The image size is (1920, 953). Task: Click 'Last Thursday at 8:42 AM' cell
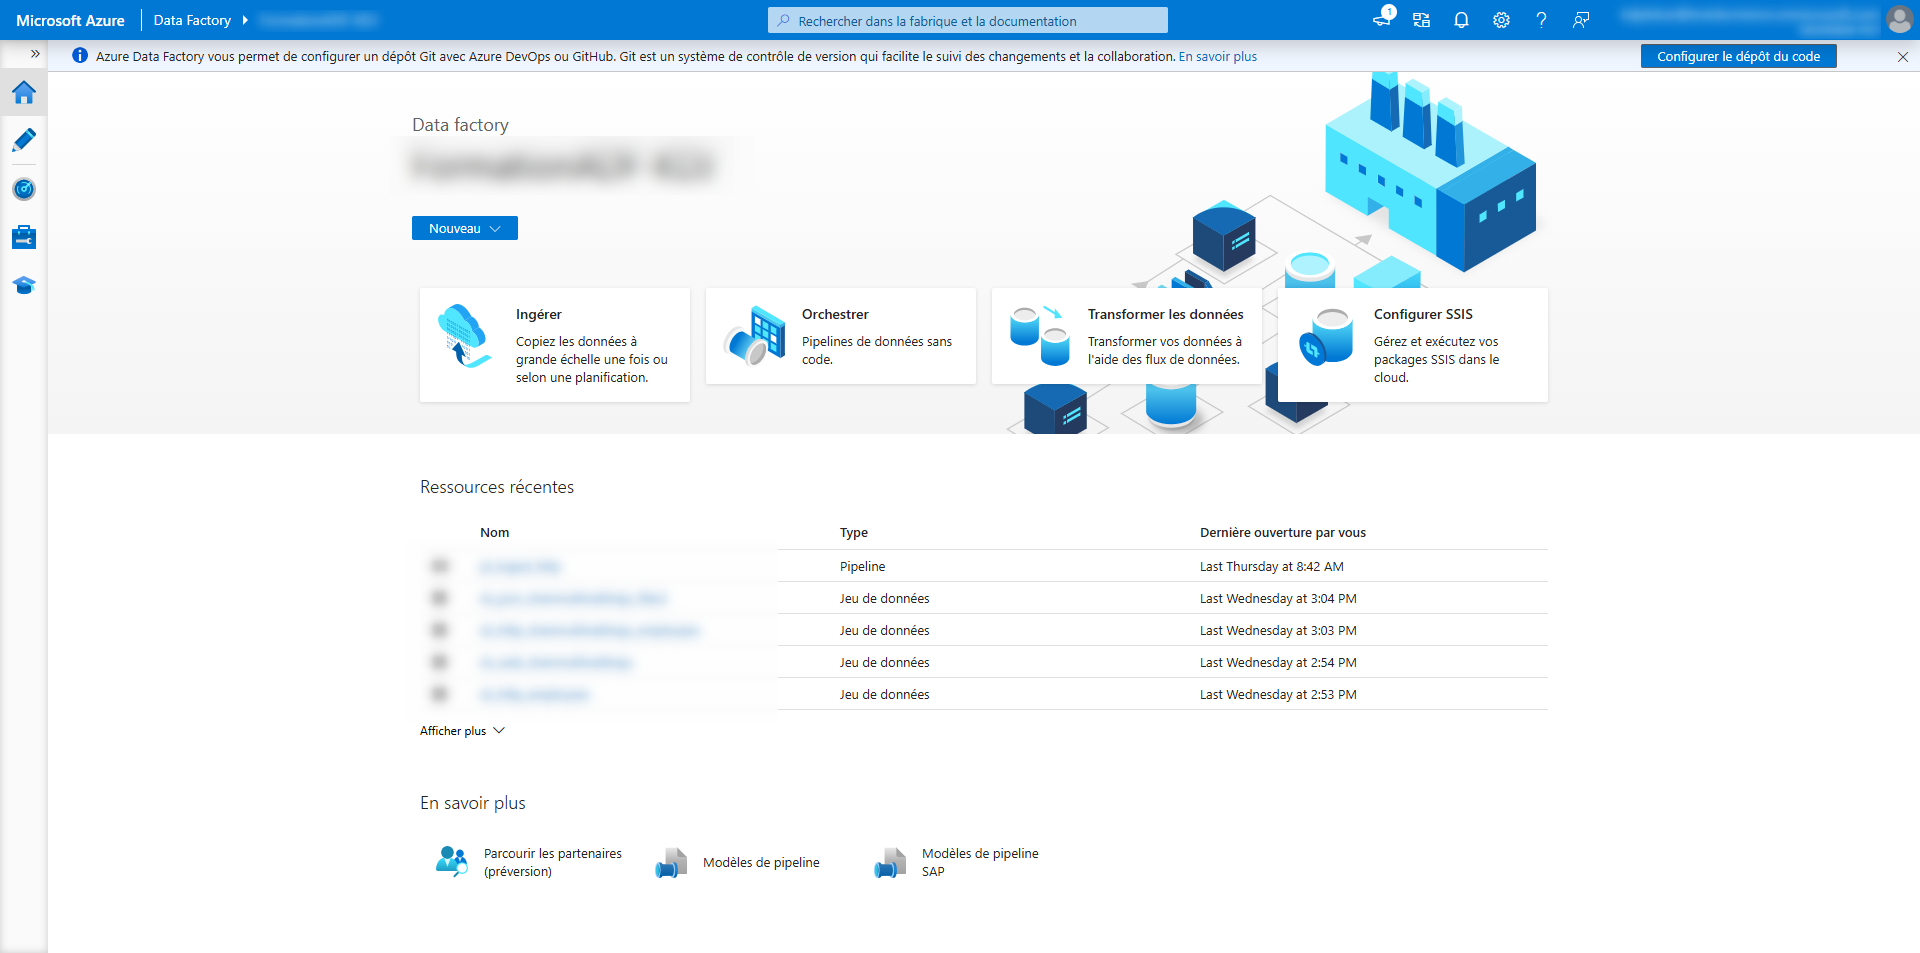click(1272, 566)
